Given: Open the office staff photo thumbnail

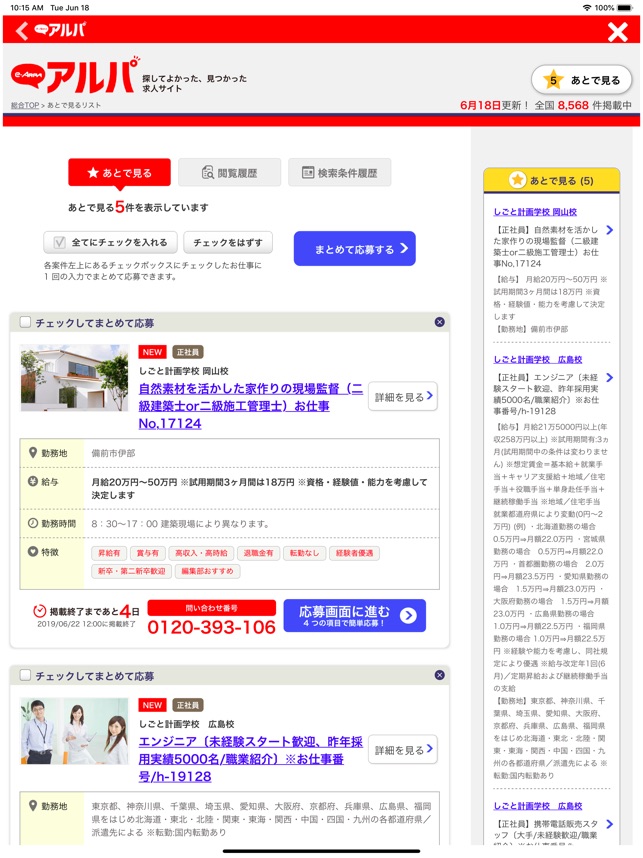Looking at the screenshot, I should coord(74,731).
